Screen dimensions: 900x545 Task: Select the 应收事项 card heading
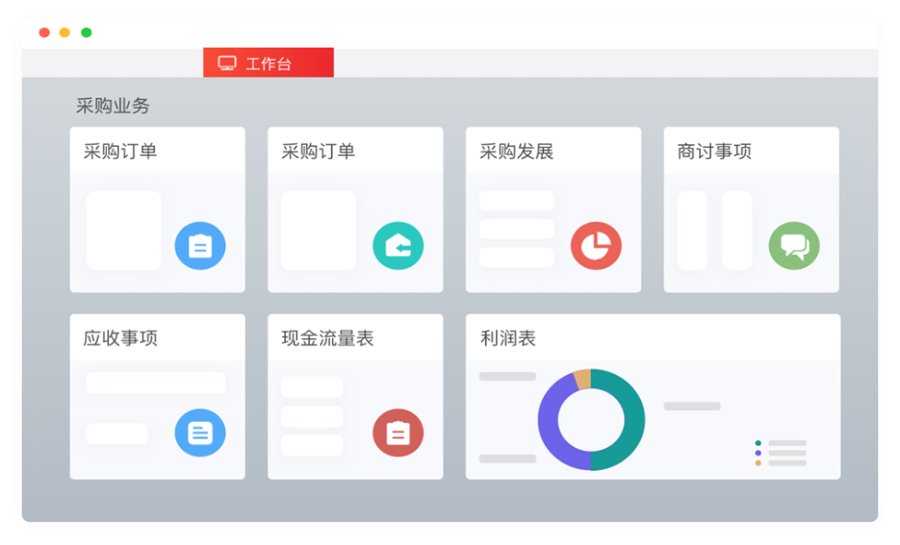click(x=120, y=339)
